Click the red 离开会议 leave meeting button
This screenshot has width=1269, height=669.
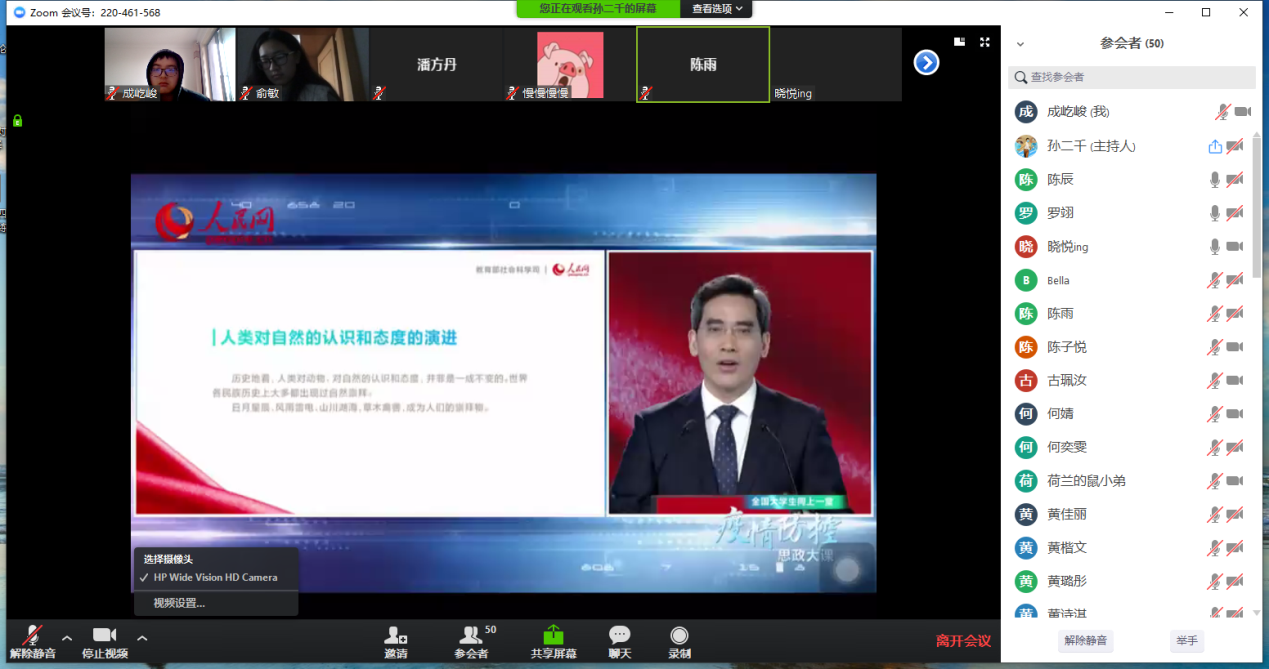pos(962,641)
